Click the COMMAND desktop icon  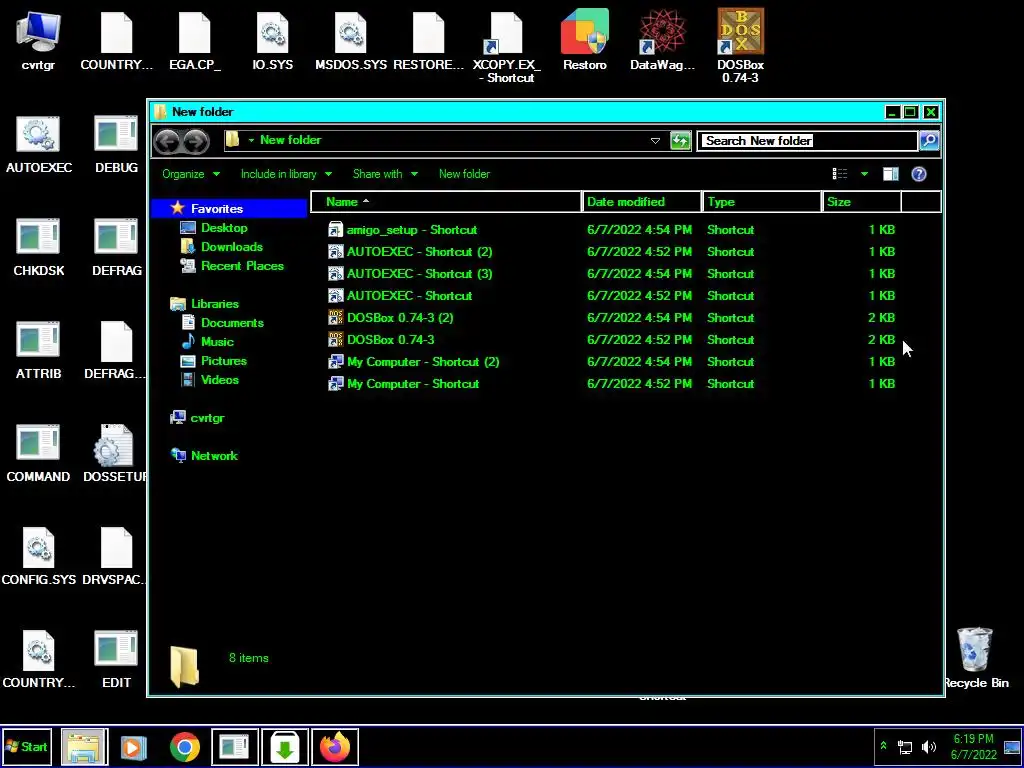click(39, 454)
